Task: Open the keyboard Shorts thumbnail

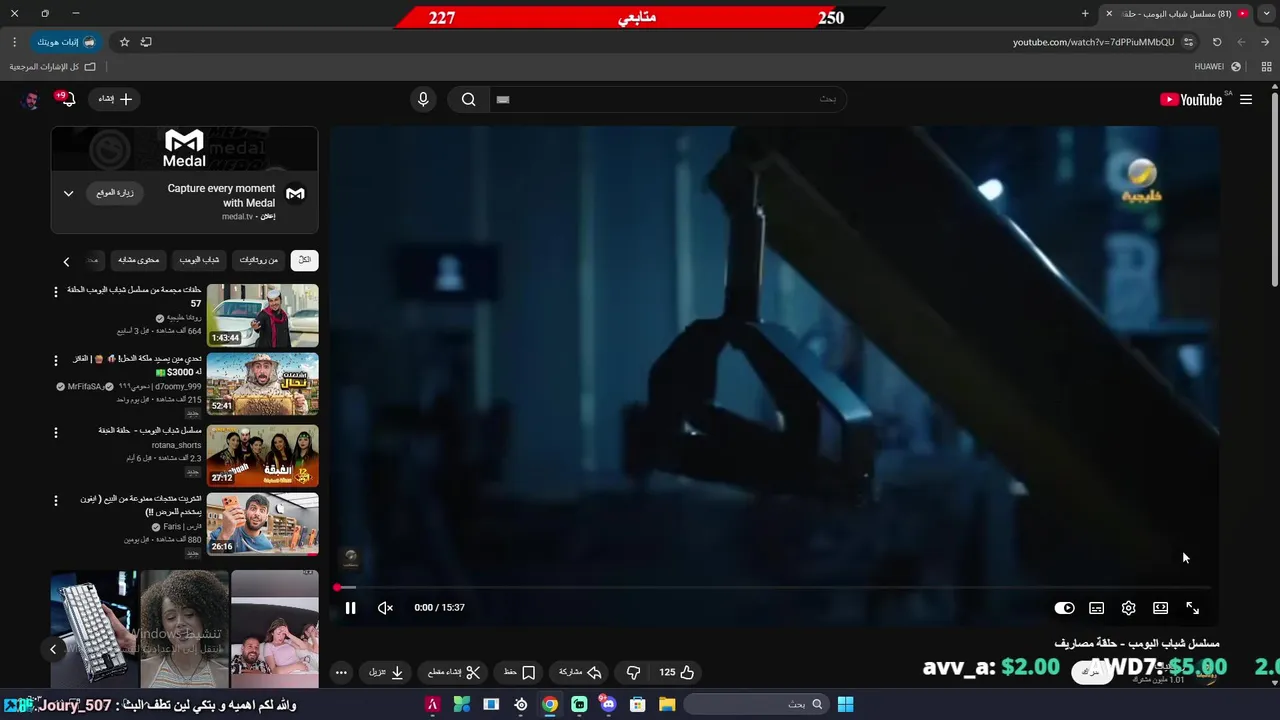Action: click(x=95, y=629)
